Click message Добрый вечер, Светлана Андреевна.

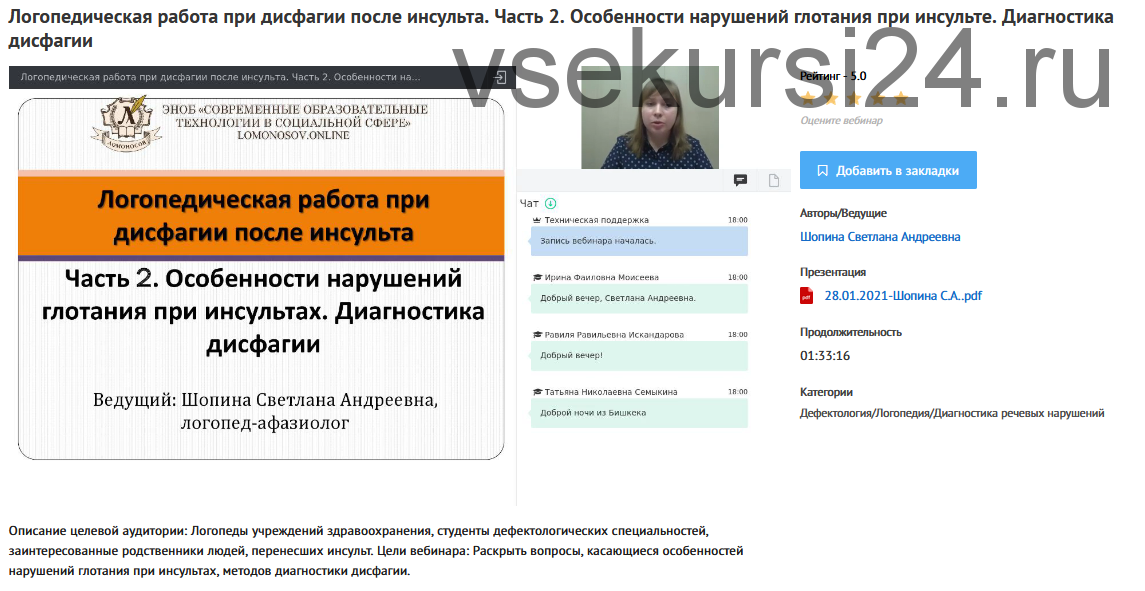tap(639, 298)
